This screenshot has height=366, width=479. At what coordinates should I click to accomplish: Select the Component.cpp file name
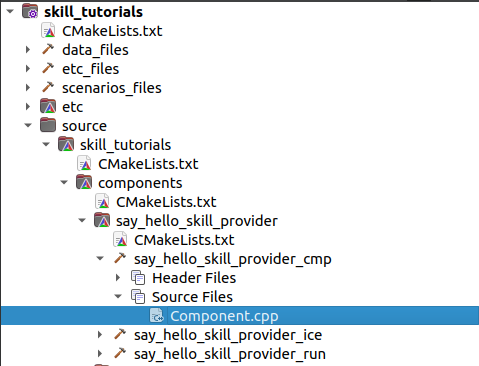pyautogui.click(x=224, y=316)
